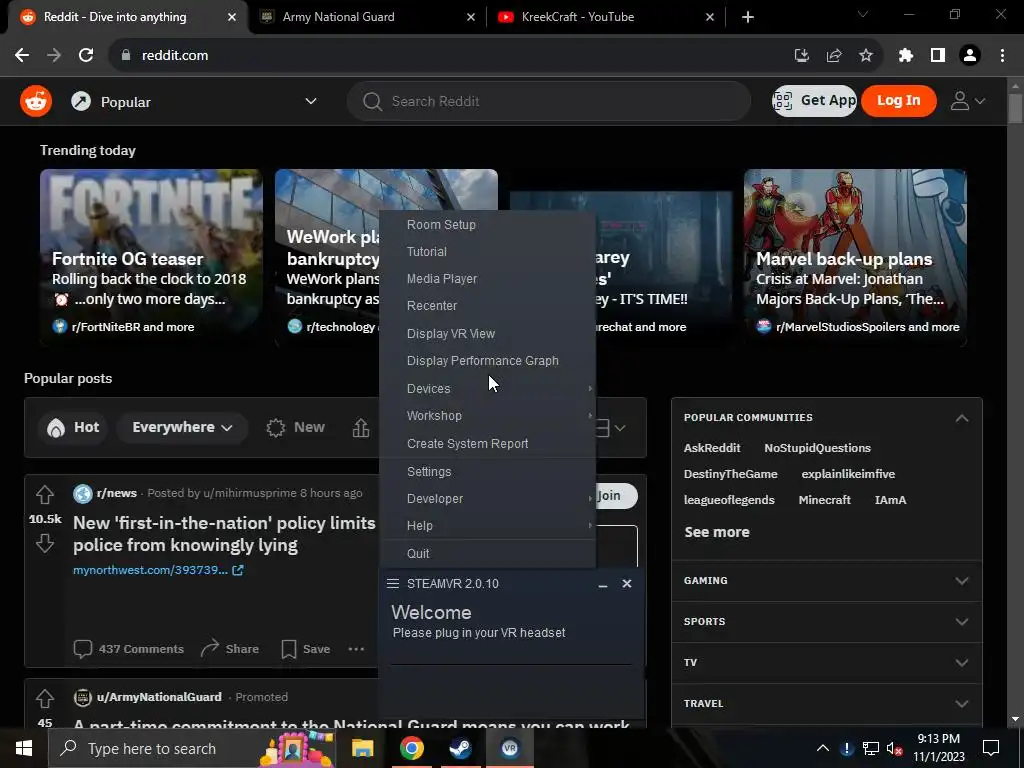Collapse the Popular Communities section
Viewport: 1024px width, 768px height.
click(962, 418)
